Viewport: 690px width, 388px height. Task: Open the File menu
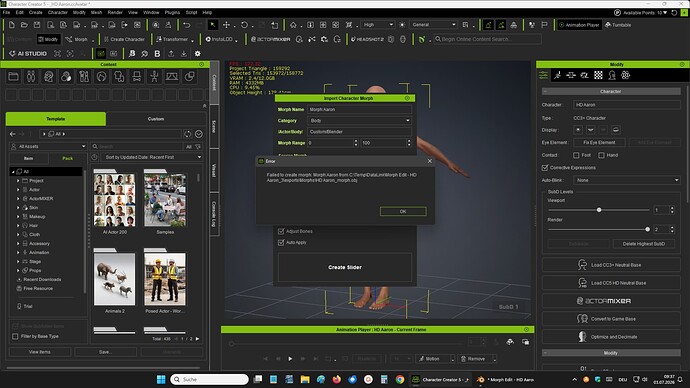(x=6, y=13)
